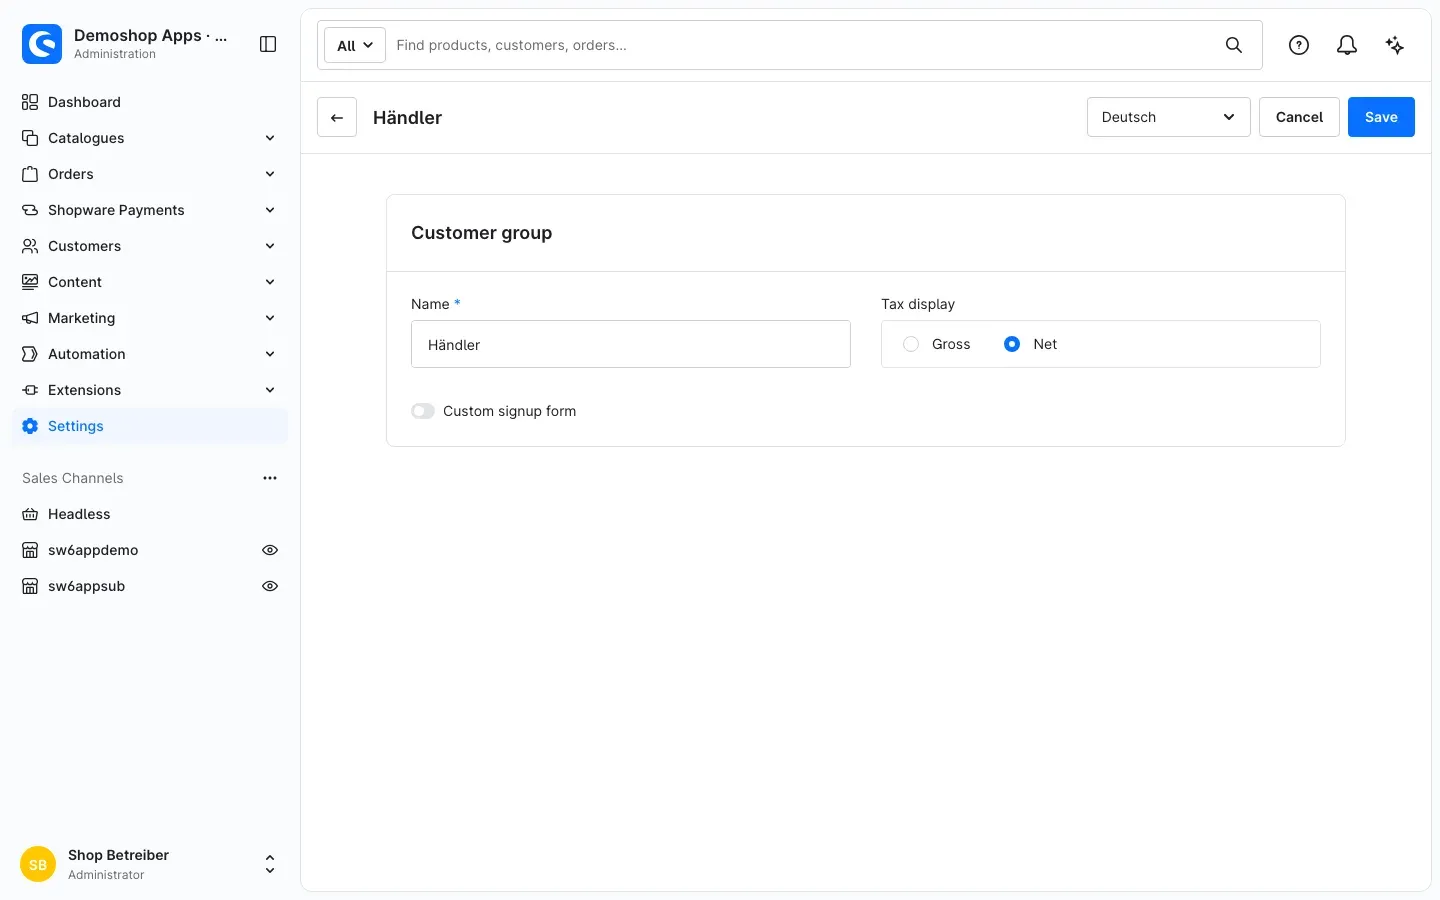Image resolution: width=1440 pixels, height=900 pixels.
Task: Click eye icon next to sw6appsub
Action: 270,586
